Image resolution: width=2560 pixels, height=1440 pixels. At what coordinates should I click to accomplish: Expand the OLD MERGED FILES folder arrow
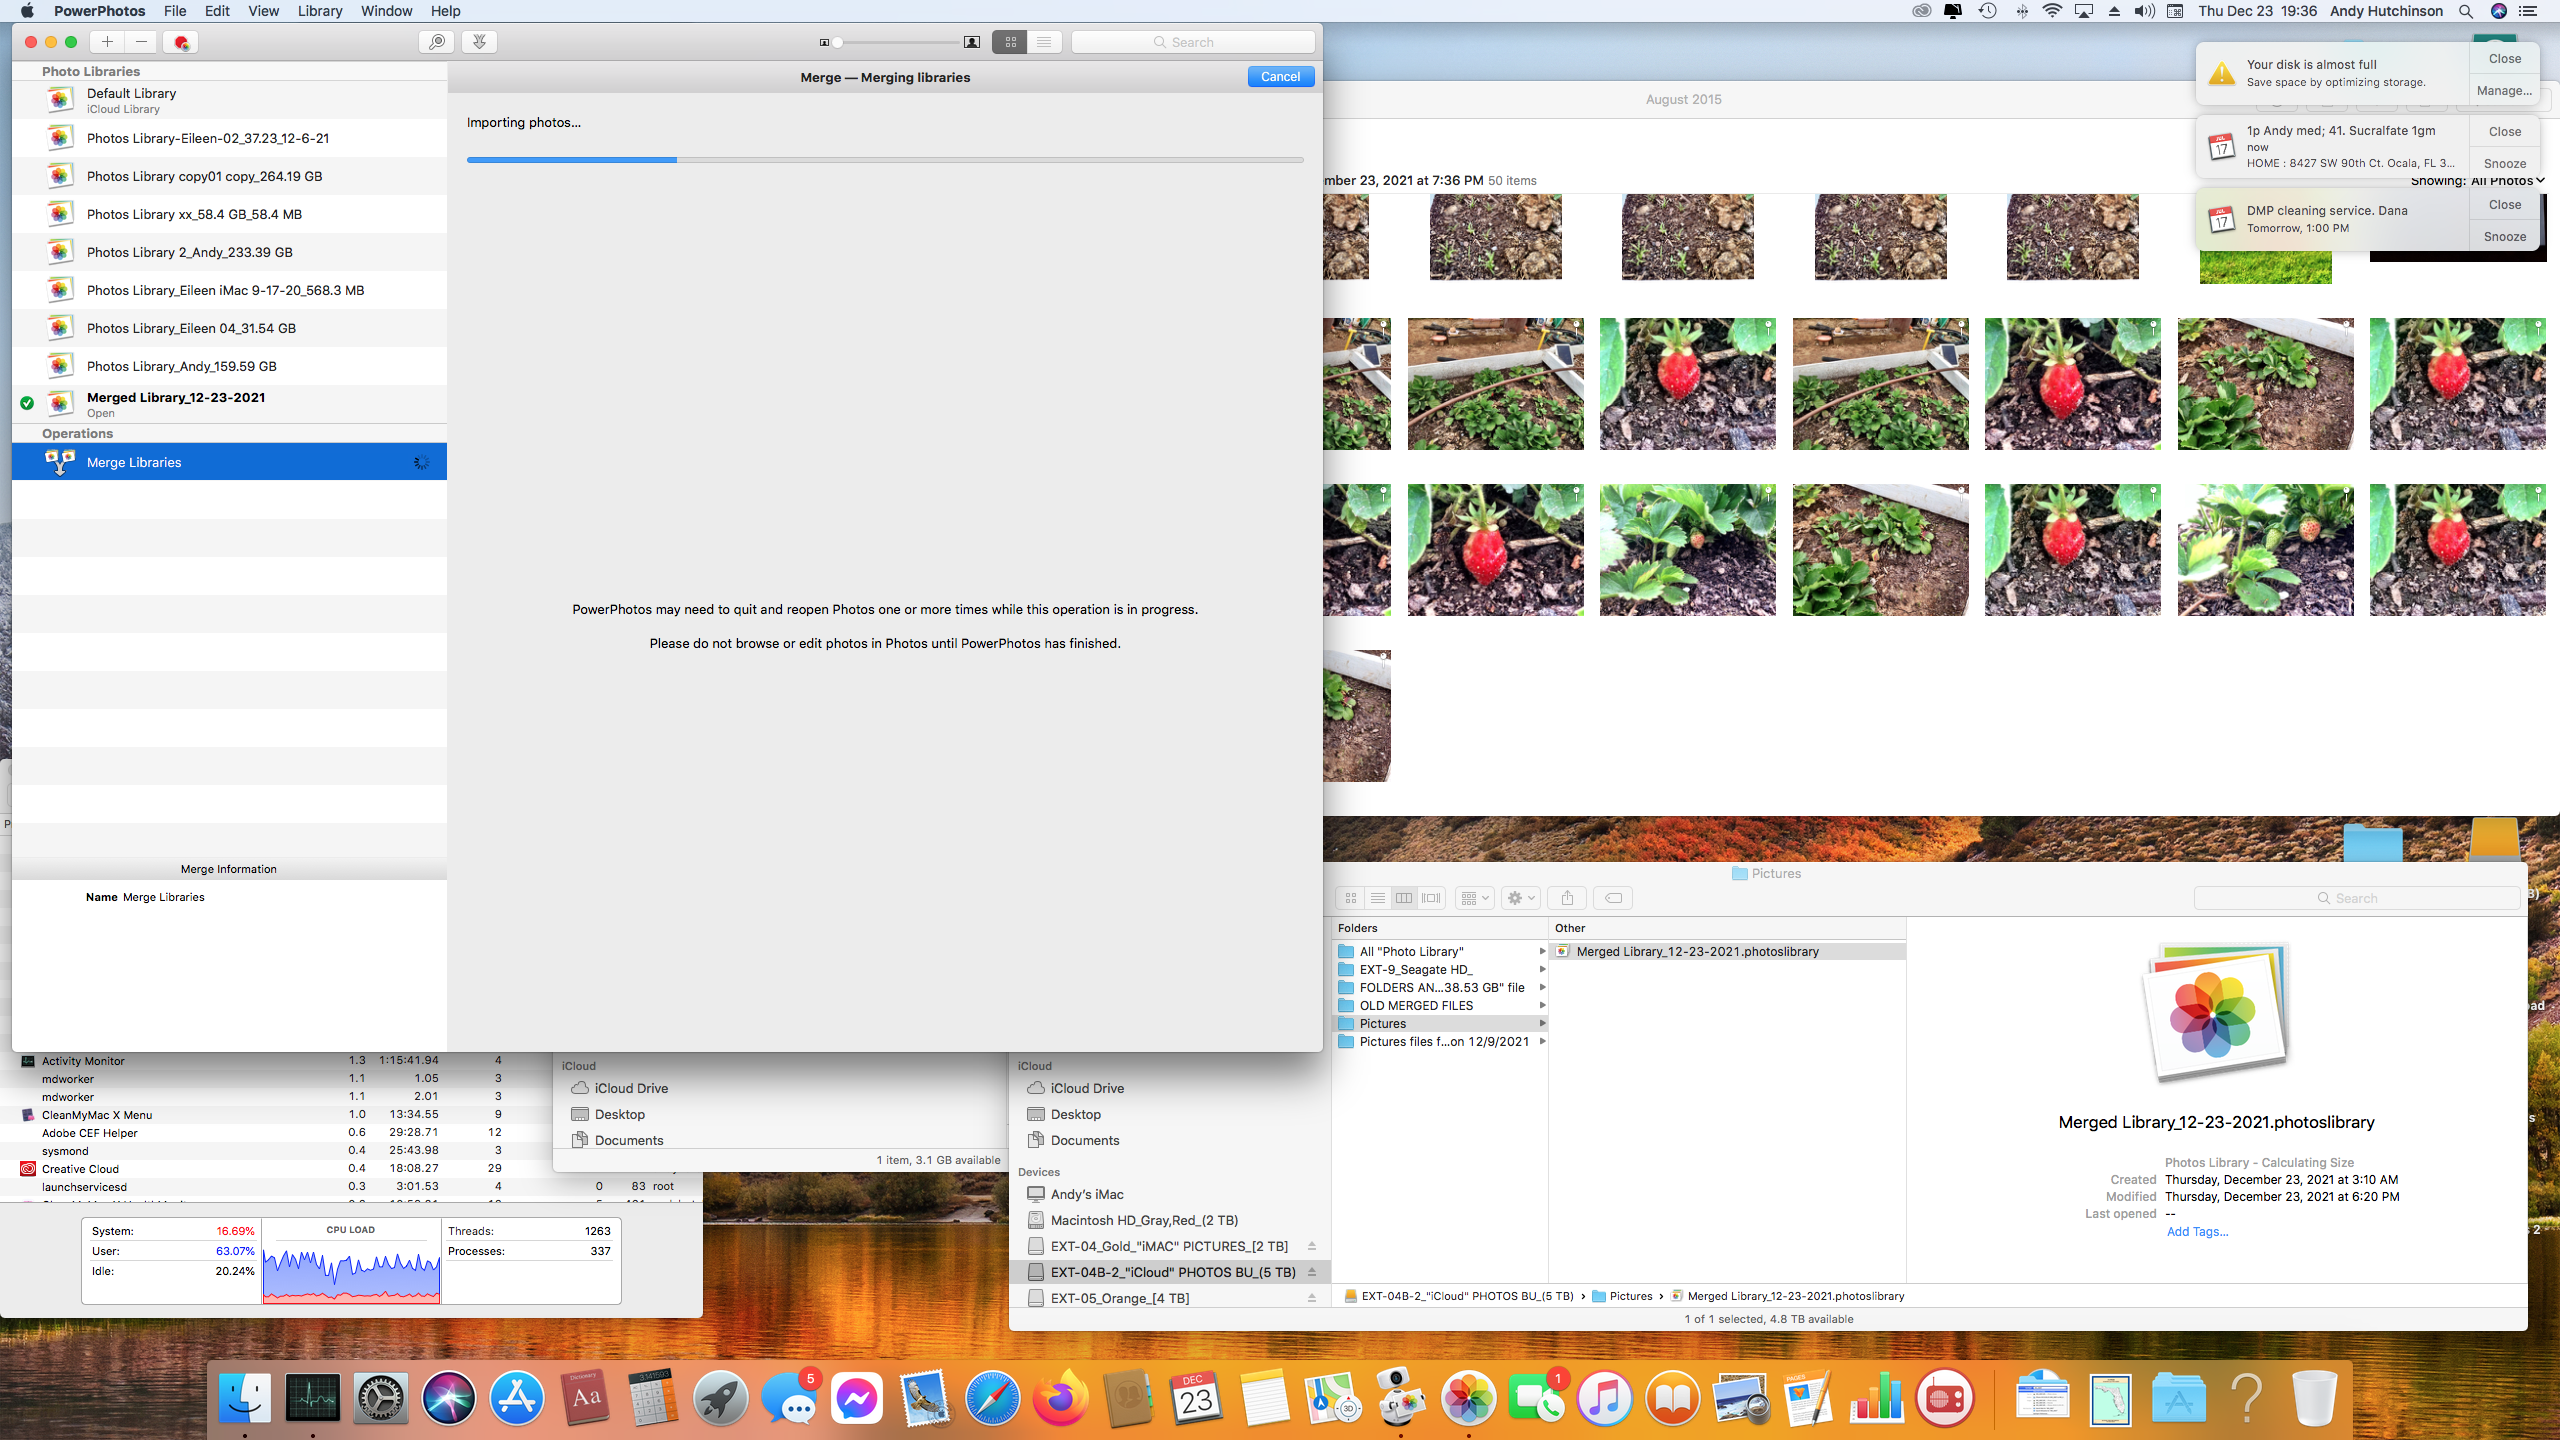1542,1006
